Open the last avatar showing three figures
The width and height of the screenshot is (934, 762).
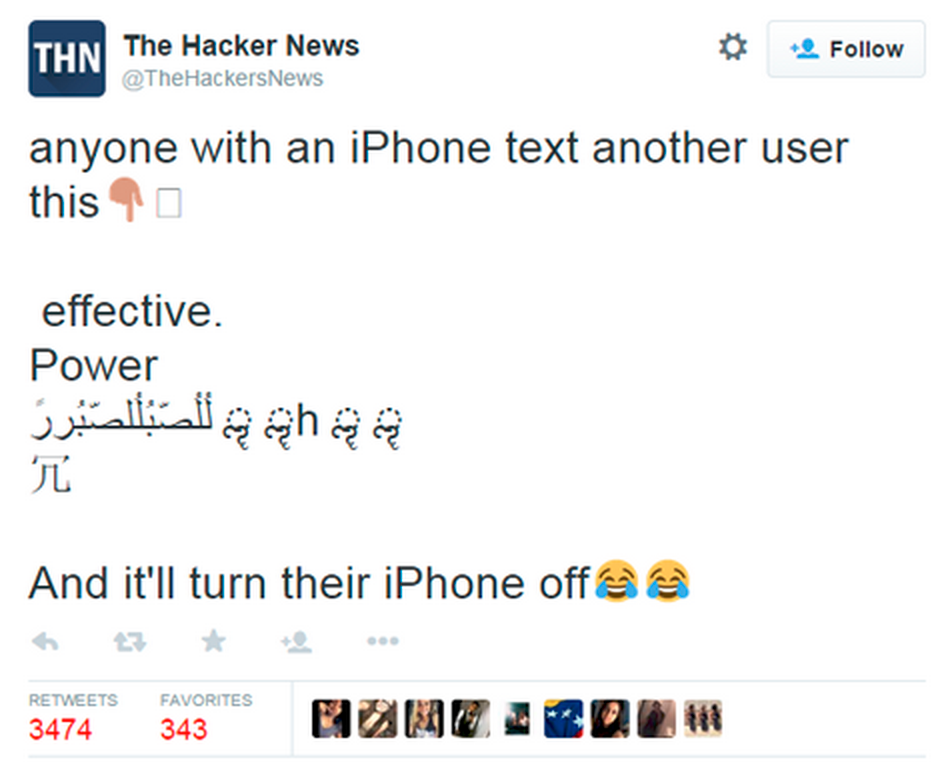pyautogui.click(x=703, y=719)
